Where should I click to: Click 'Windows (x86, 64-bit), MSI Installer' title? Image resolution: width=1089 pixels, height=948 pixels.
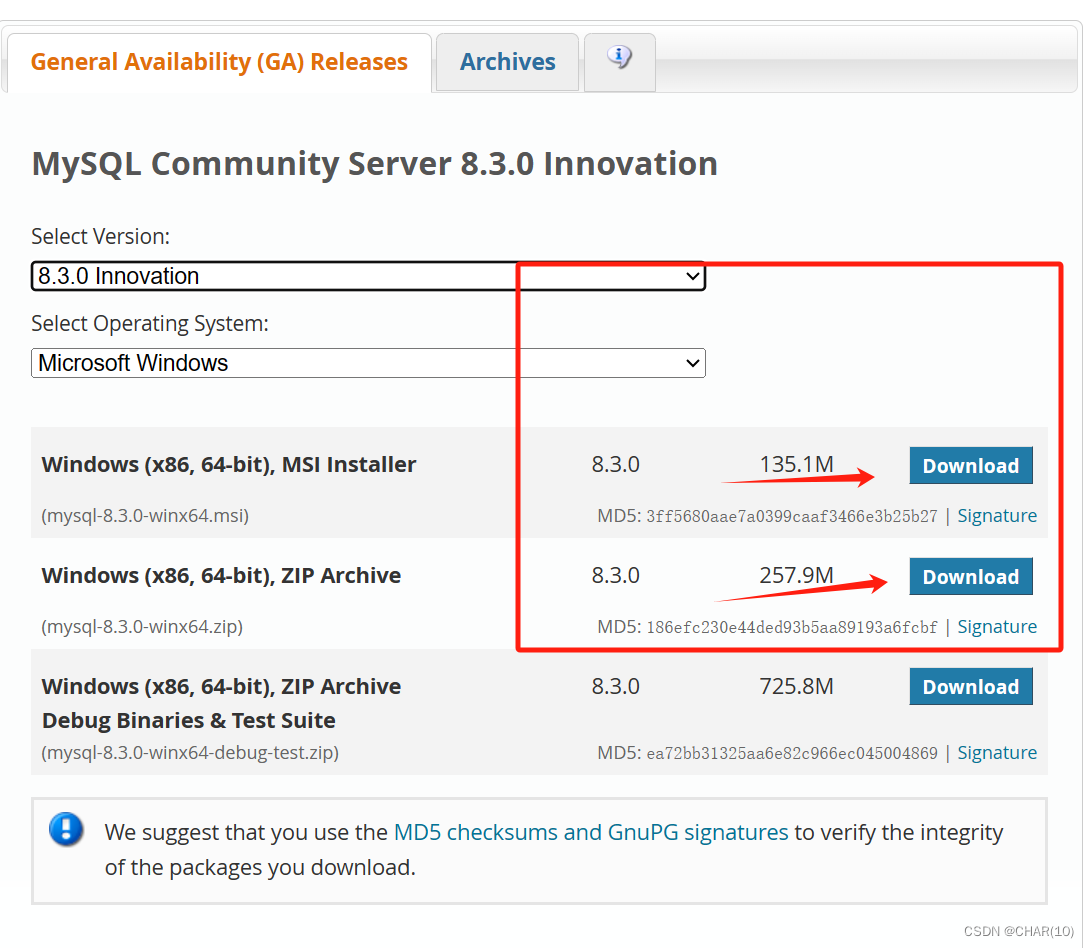click(x=229, y=465)
